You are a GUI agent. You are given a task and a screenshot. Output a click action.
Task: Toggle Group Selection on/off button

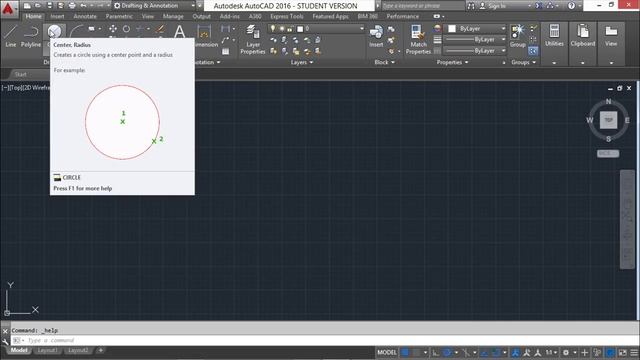[533, 51]
